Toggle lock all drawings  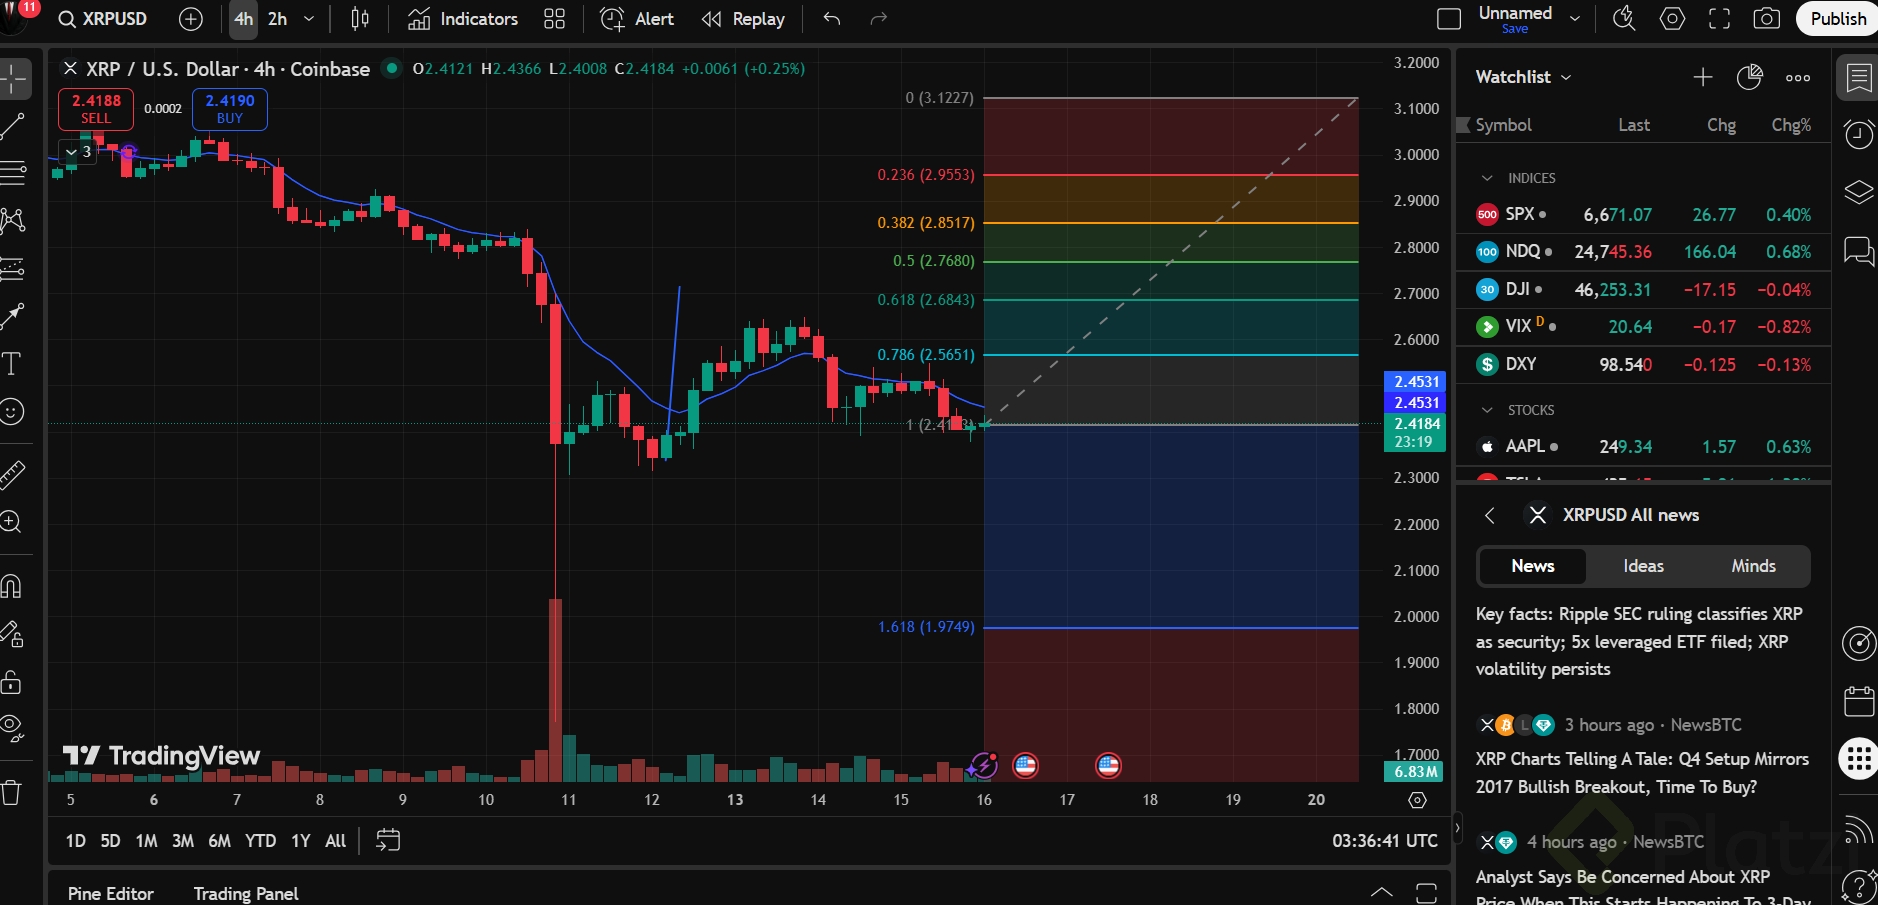(x=12, y=682)
